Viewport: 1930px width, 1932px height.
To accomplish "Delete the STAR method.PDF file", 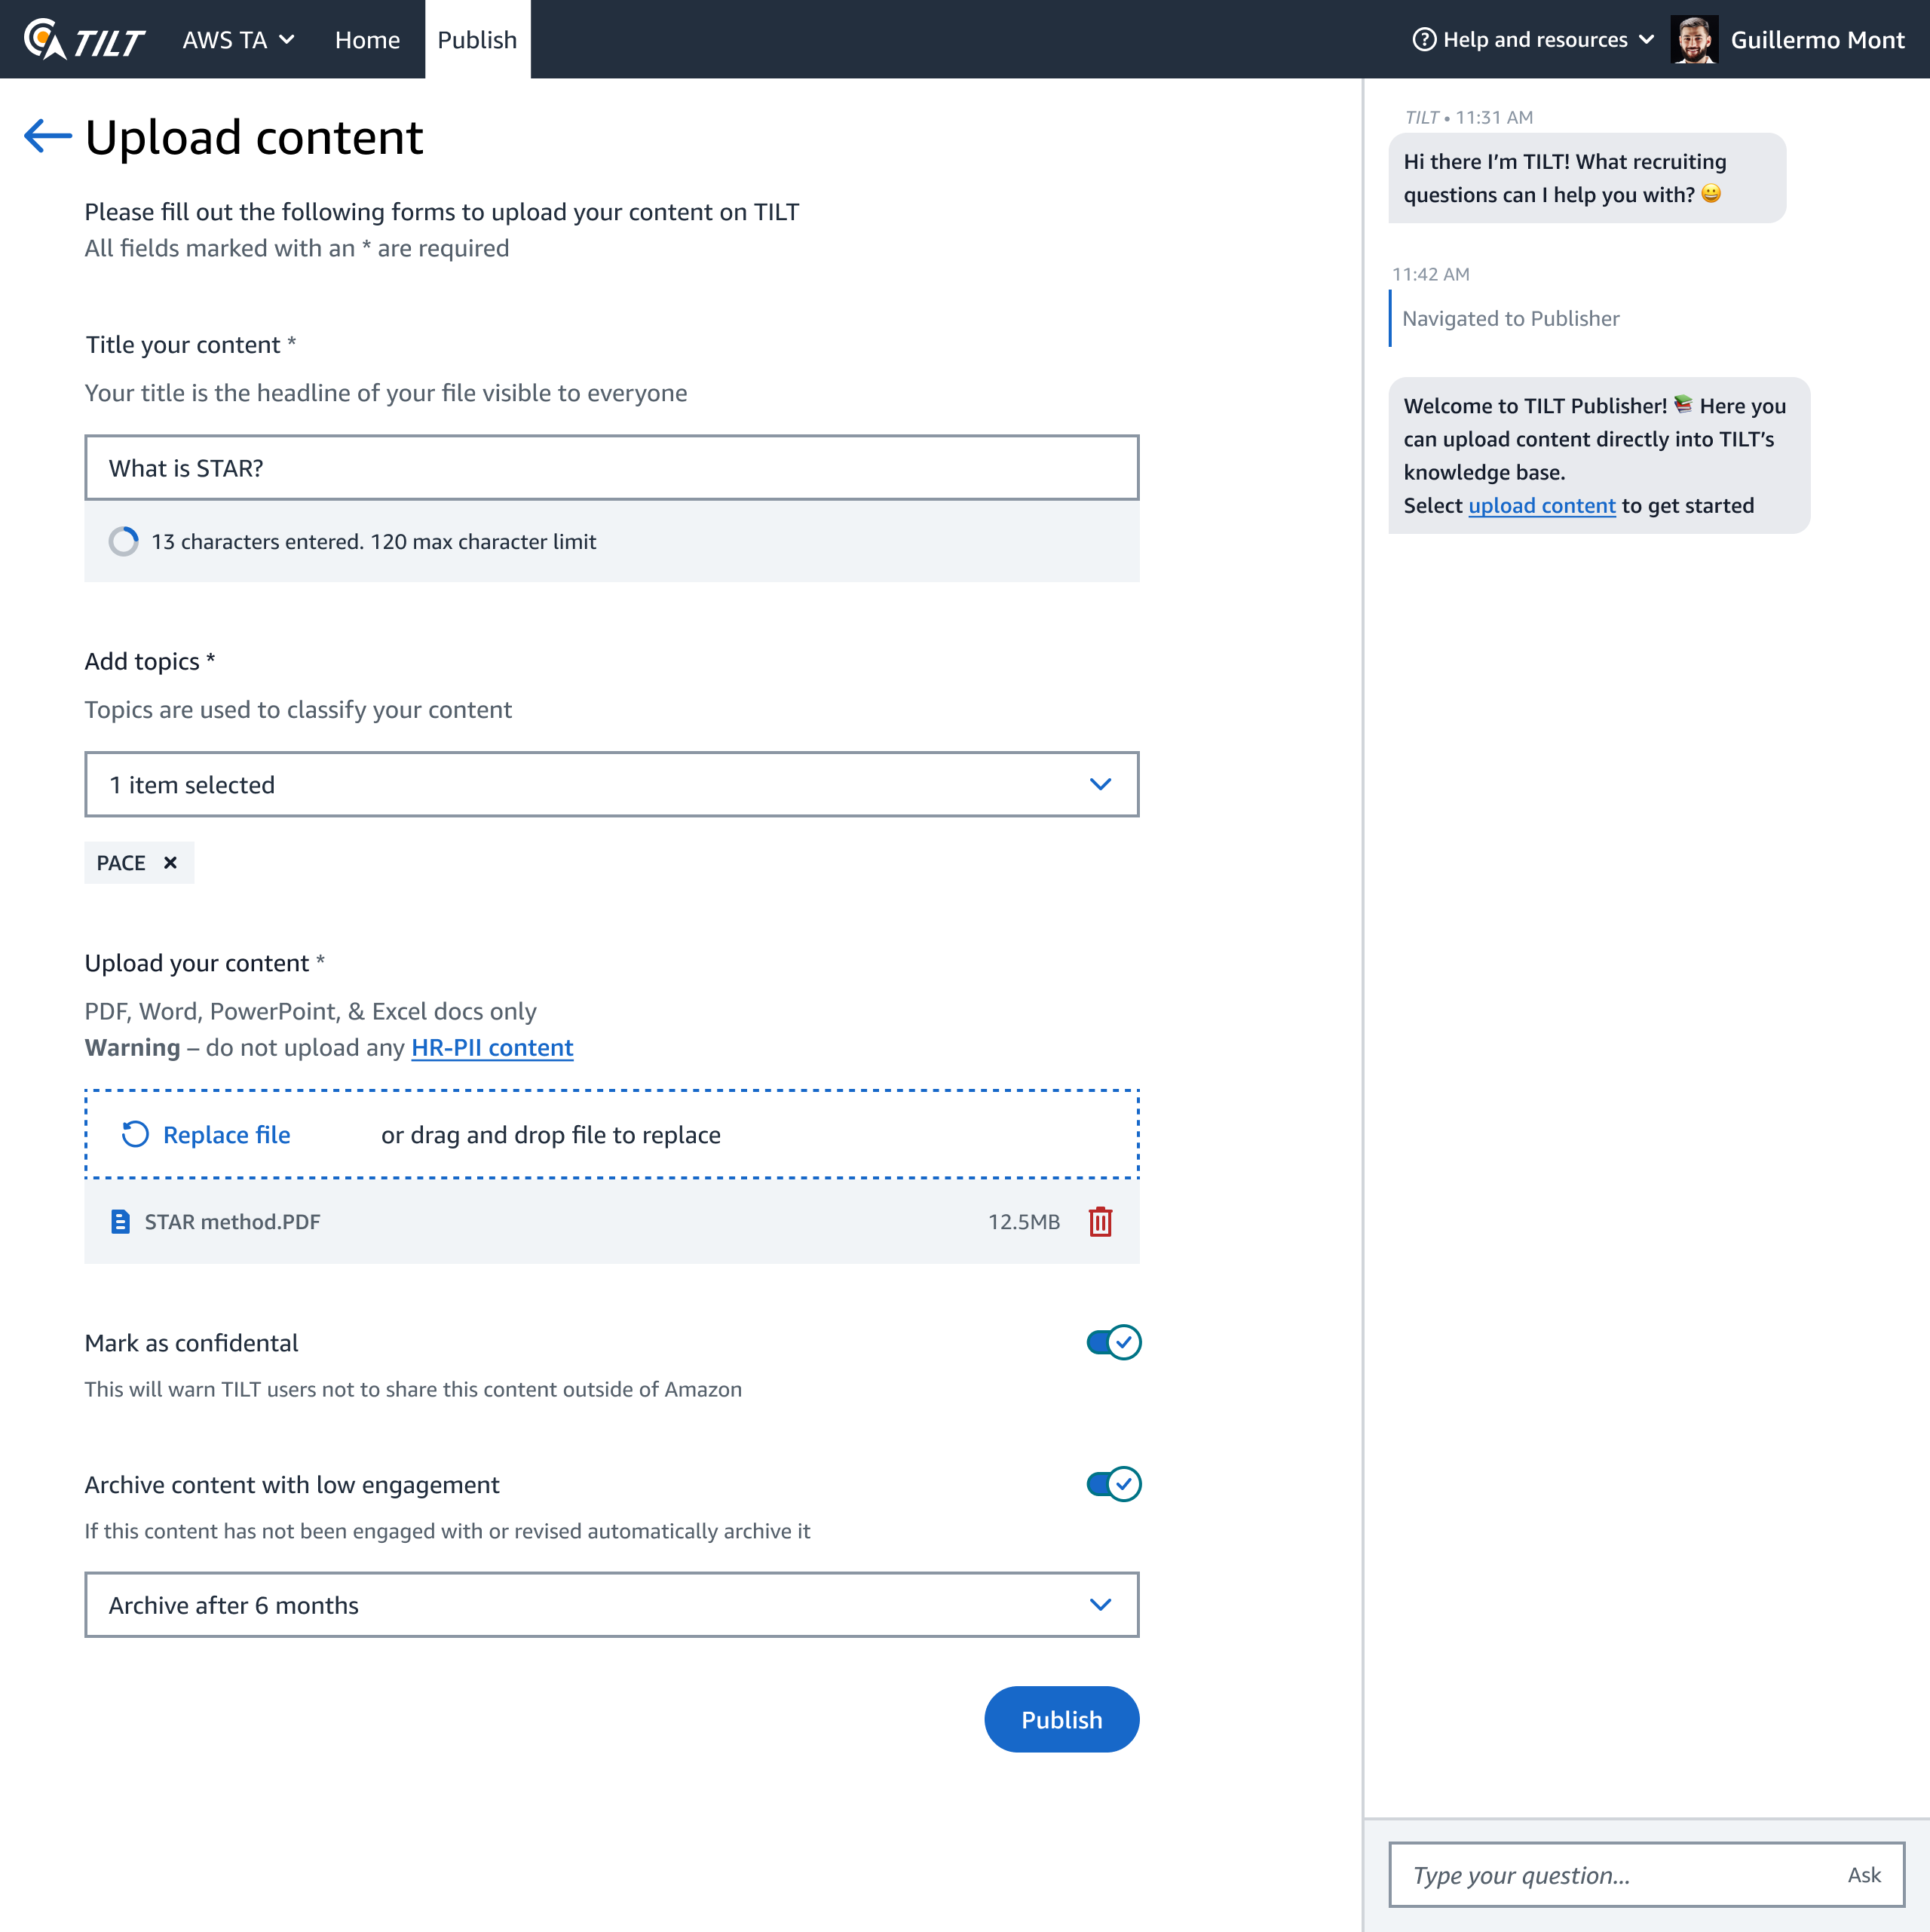I will 1100,1221.
